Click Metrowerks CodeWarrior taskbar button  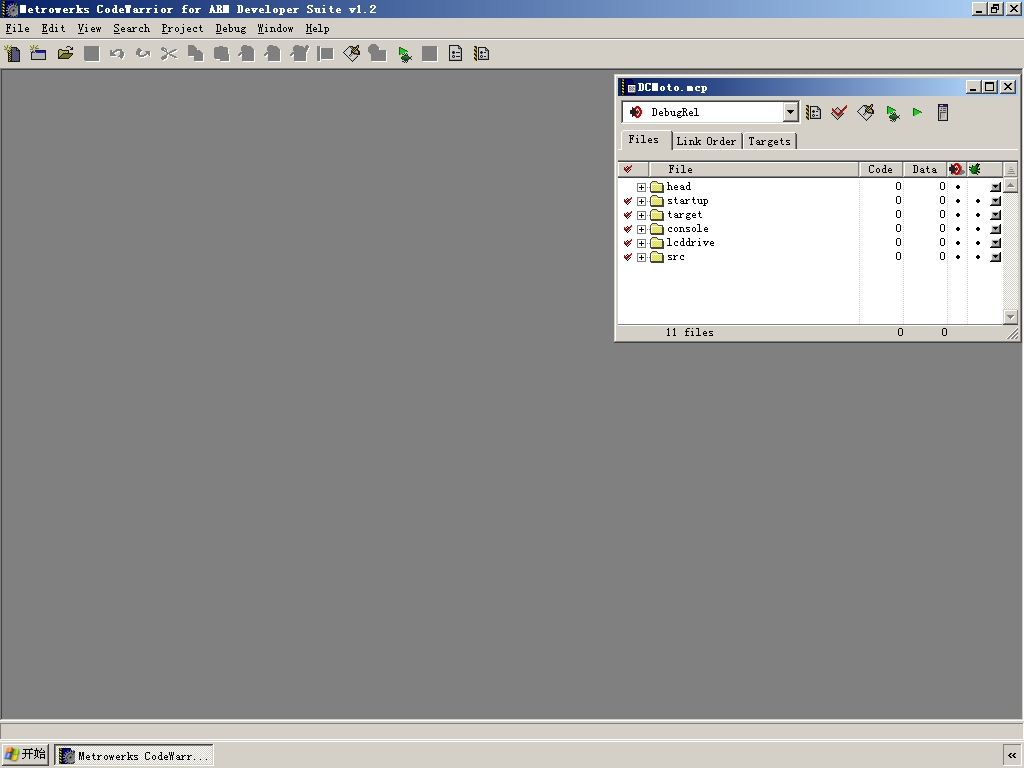(134, 756)
